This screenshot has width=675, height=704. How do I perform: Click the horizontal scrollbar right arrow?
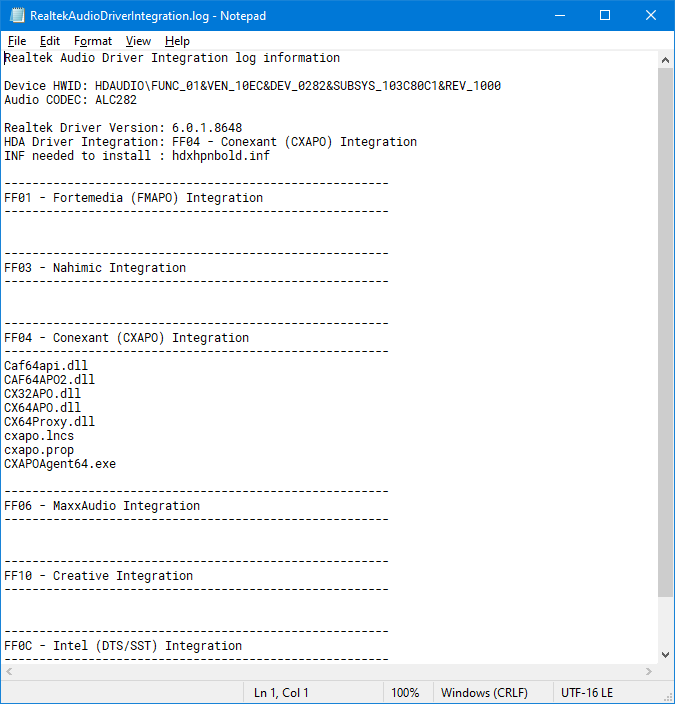coord(649,672)
